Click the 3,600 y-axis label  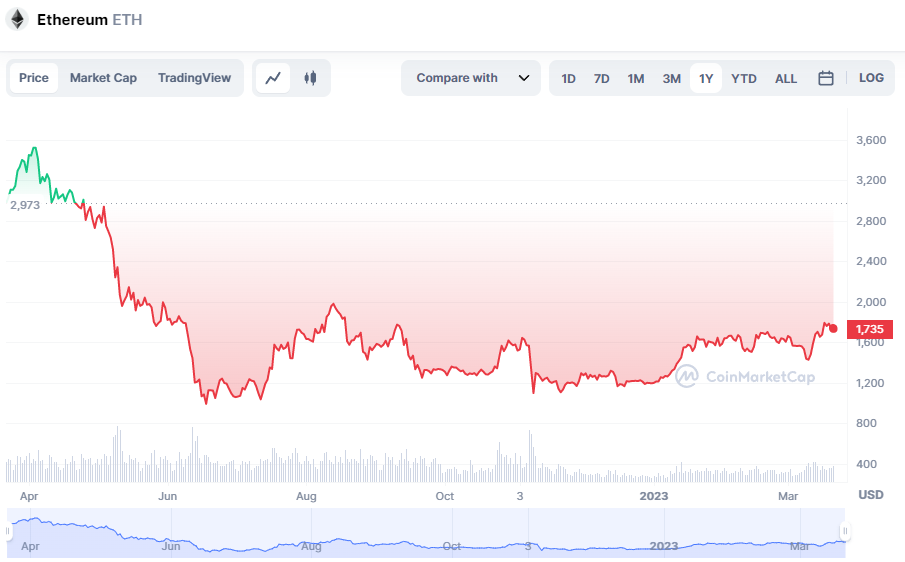(871, 140)
